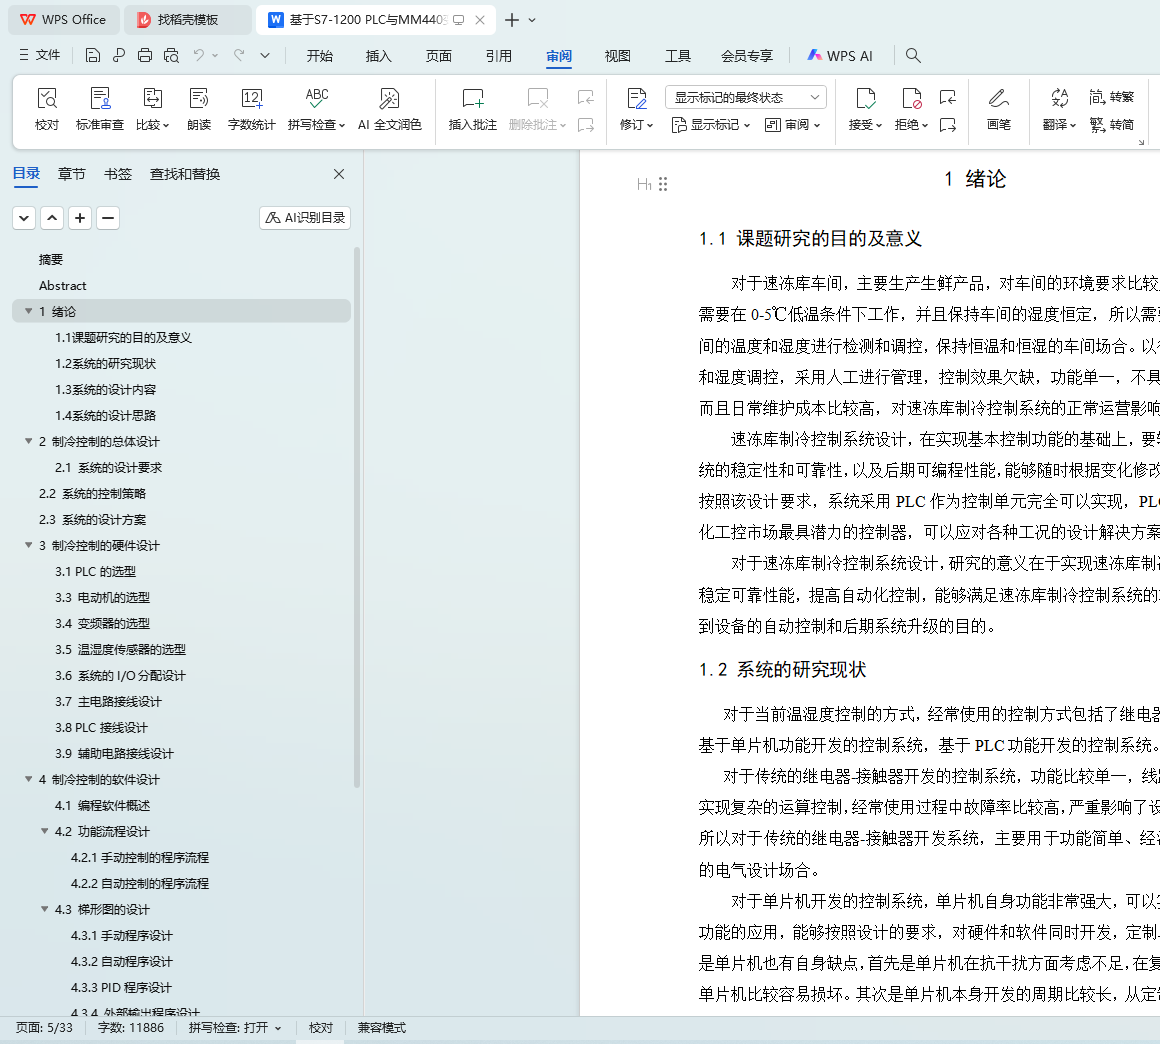
Task: Click the minus outline level button
Action: pos(108,218)
